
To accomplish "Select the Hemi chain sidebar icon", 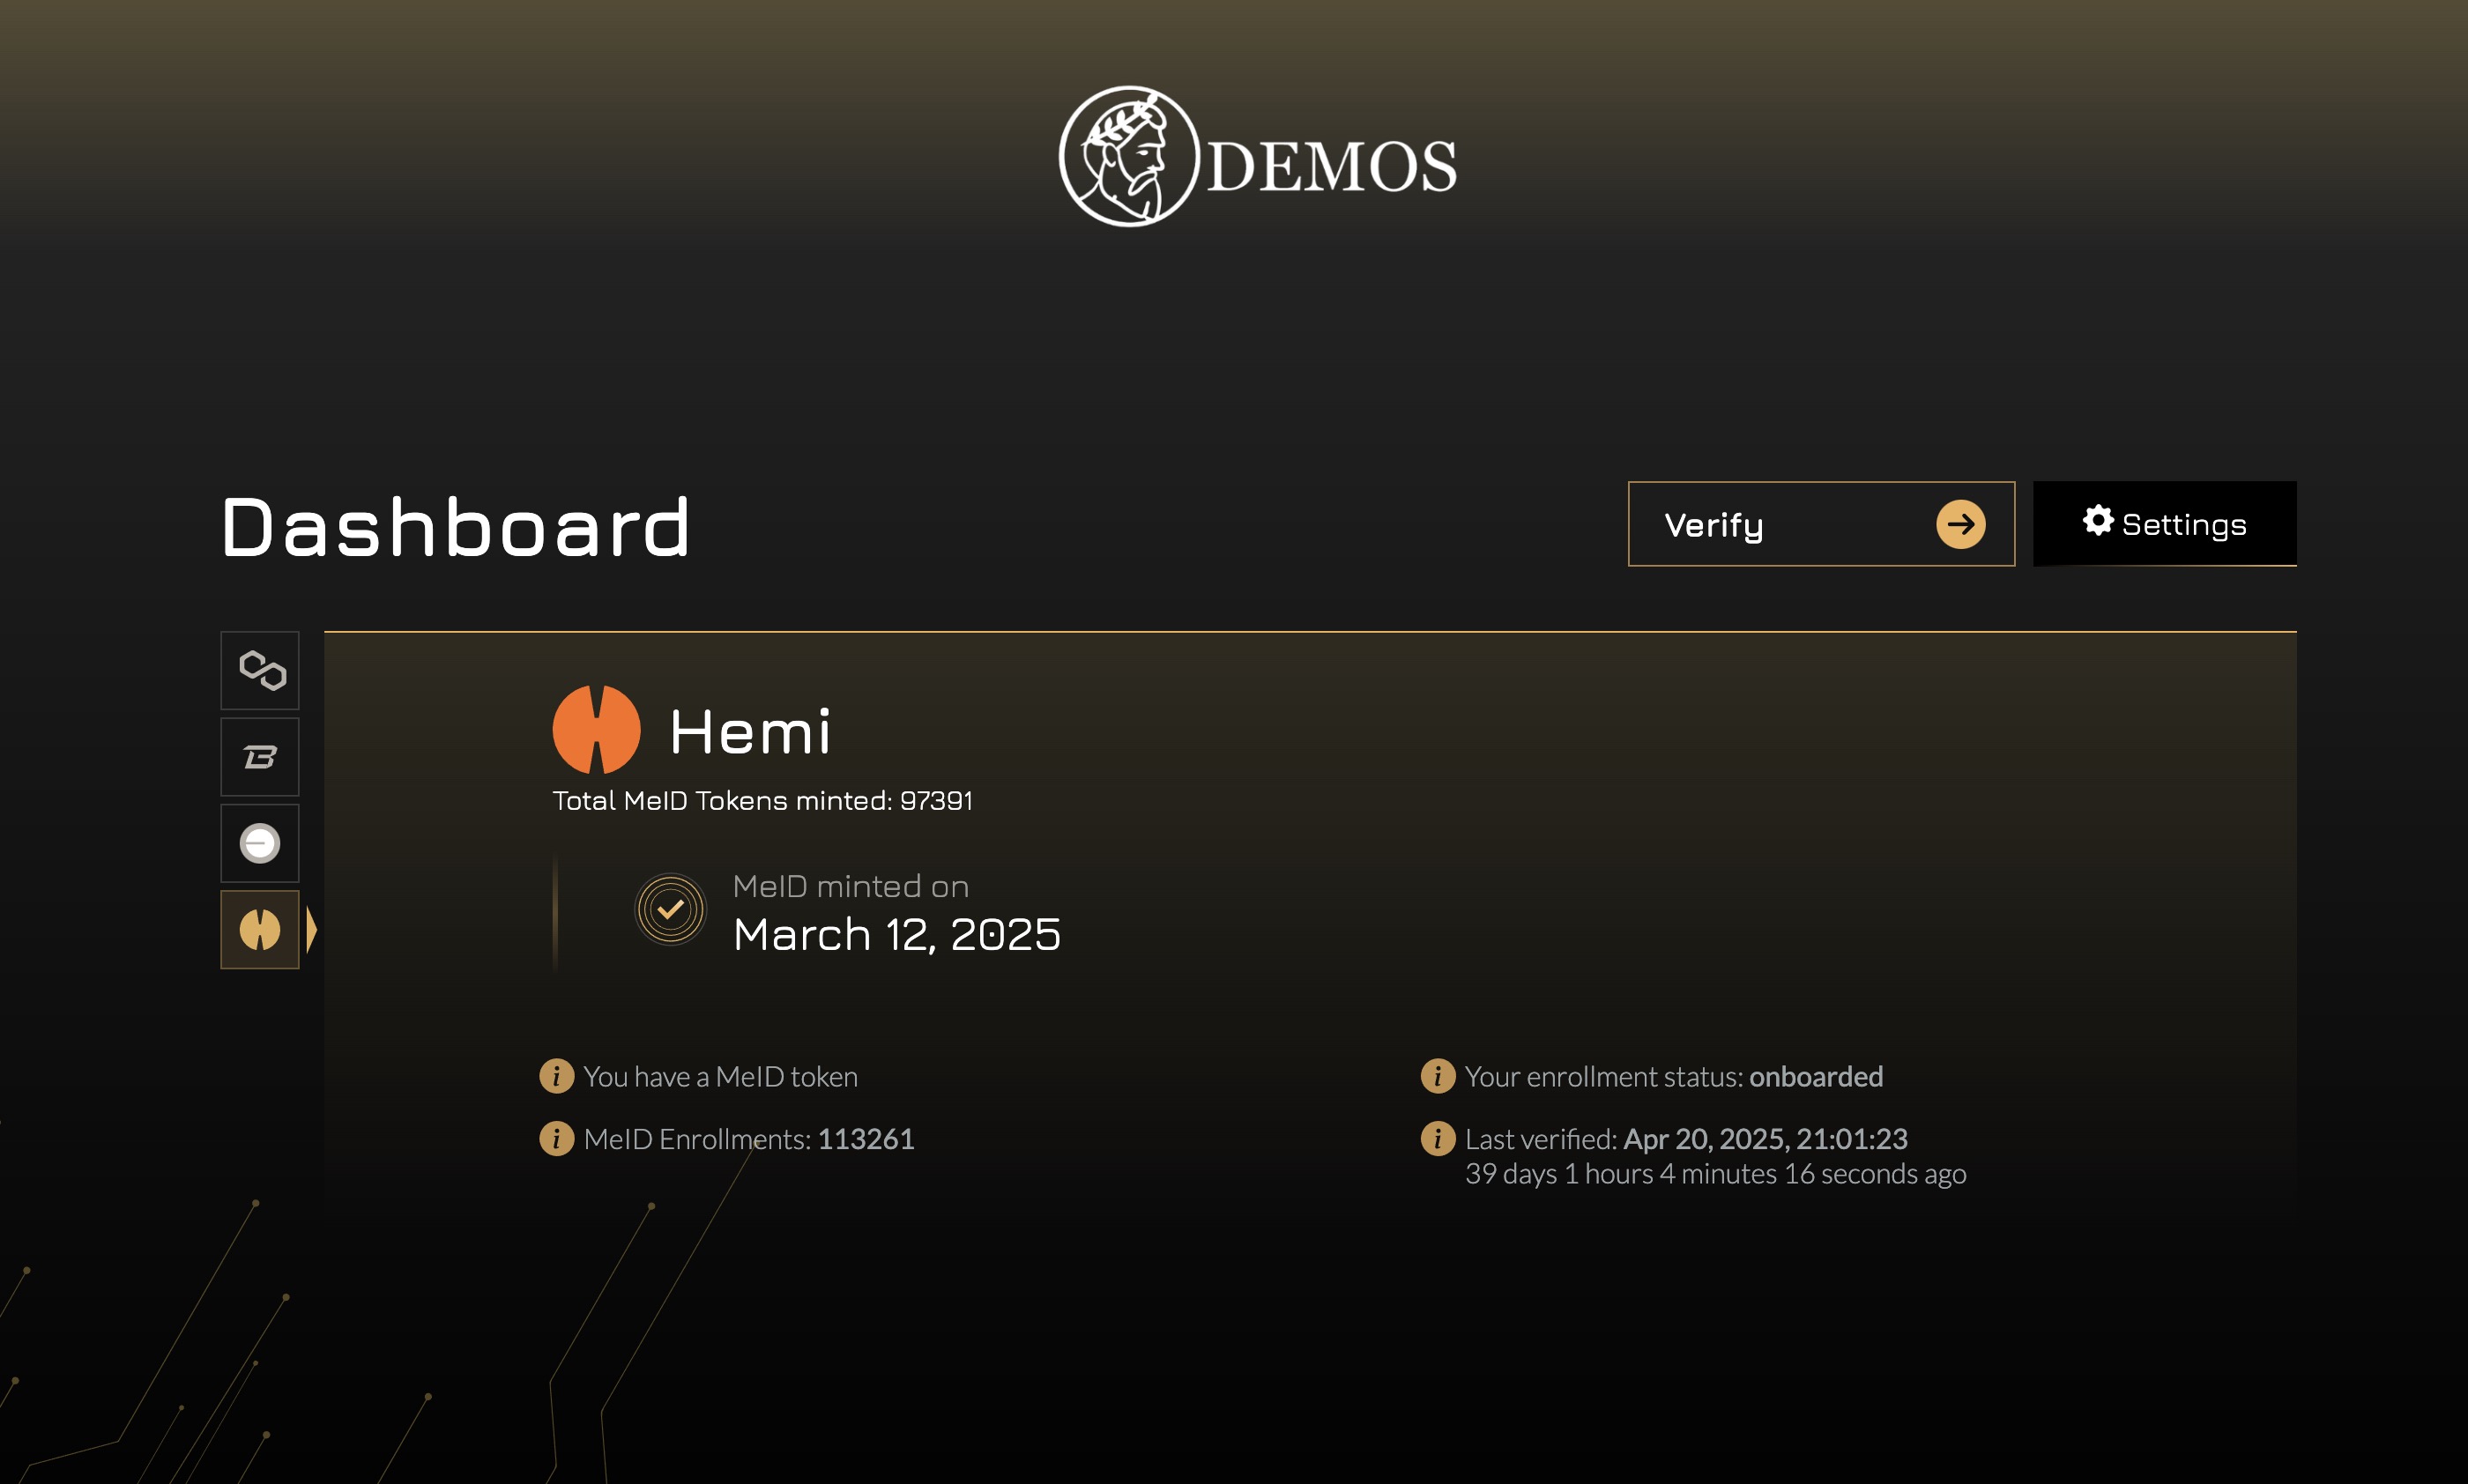I will point(260,930).
